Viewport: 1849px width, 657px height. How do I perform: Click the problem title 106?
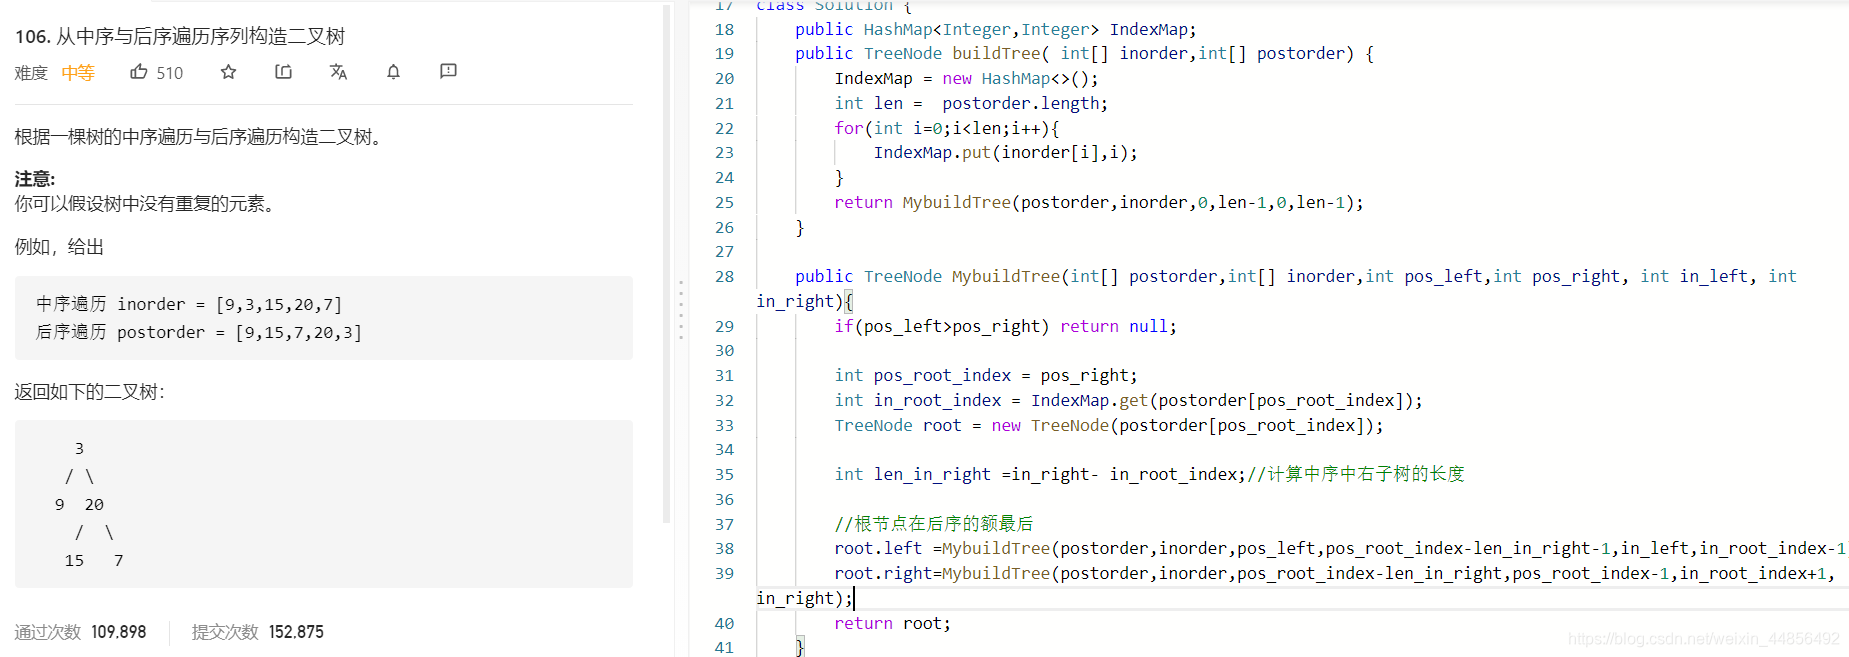(x=180, y=37)
